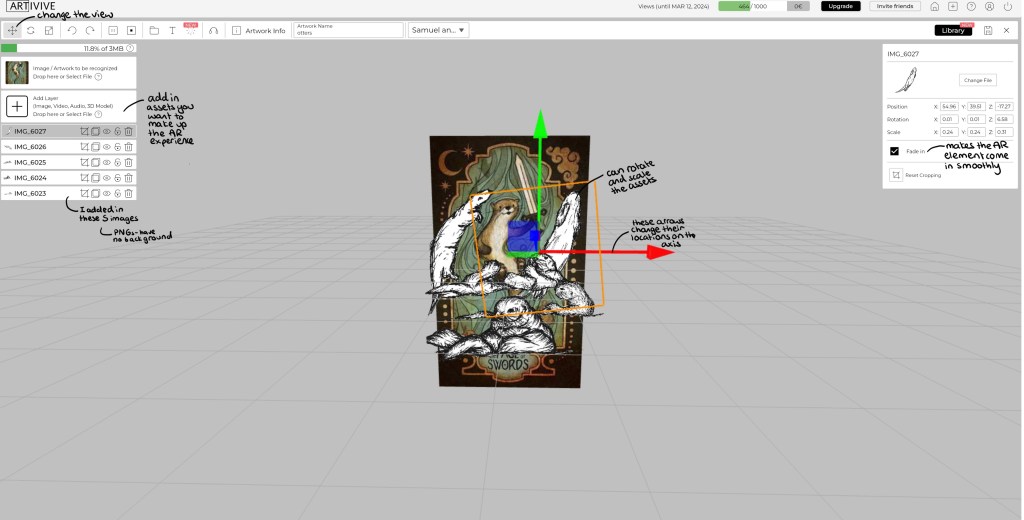Select the scale tool in toolbar
The height and width of the screenshot is (520, 1024).
(49, 31)
